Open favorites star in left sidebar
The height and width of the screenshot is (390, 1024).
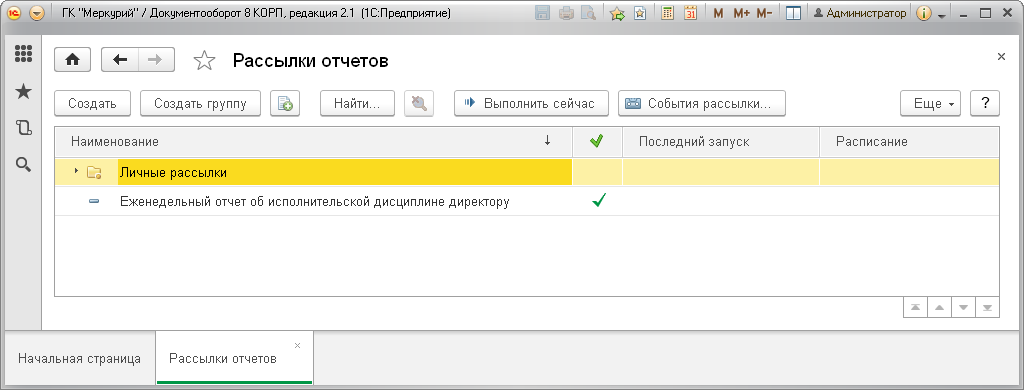[24, 91]
